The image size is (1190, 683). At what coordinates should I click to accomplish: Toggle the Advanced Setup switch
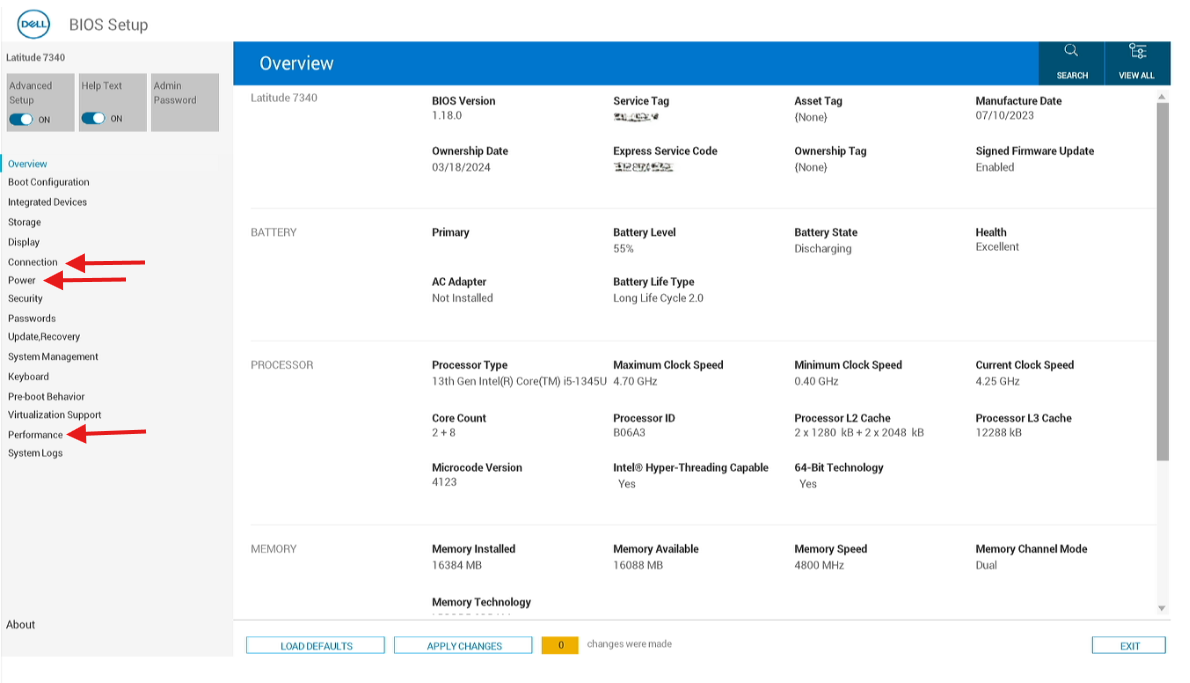click(21, 119)
